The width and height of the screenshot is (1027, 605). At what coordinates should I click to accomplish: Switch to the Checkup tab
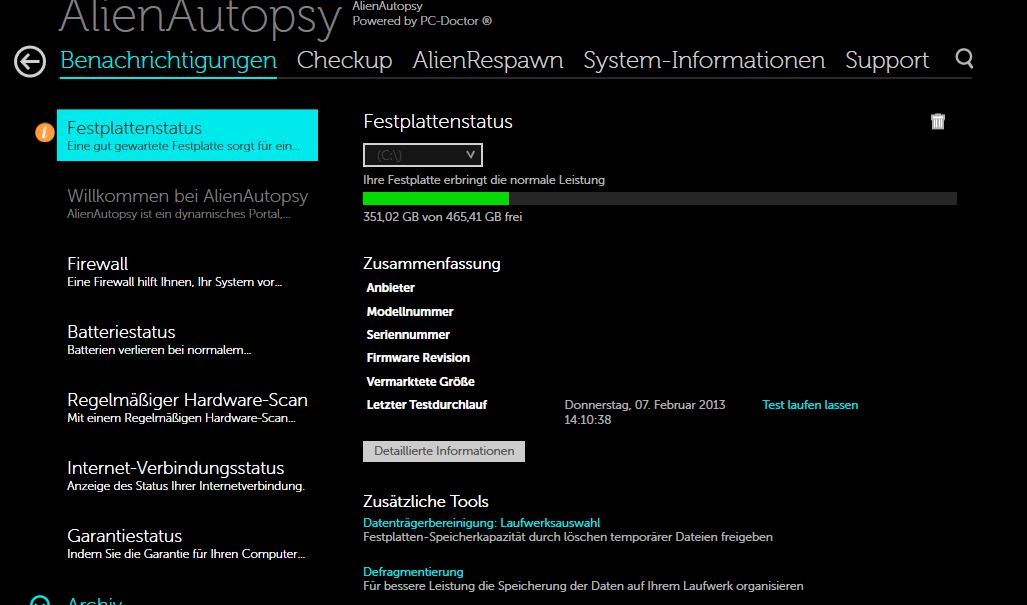click(x=345, y=60)
